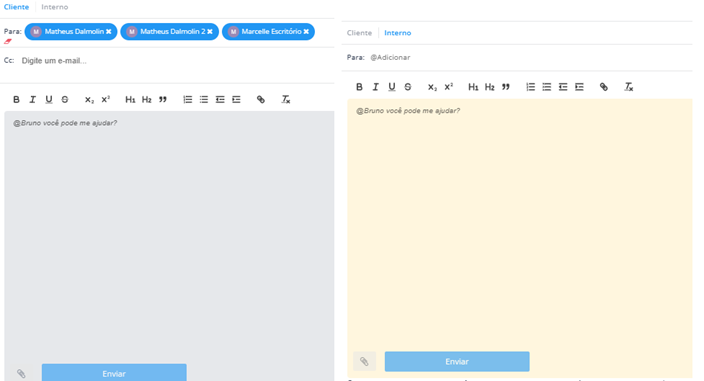
Task: Apply strikethrough in the left Cliente editor
Action: (x=65, y=100)
